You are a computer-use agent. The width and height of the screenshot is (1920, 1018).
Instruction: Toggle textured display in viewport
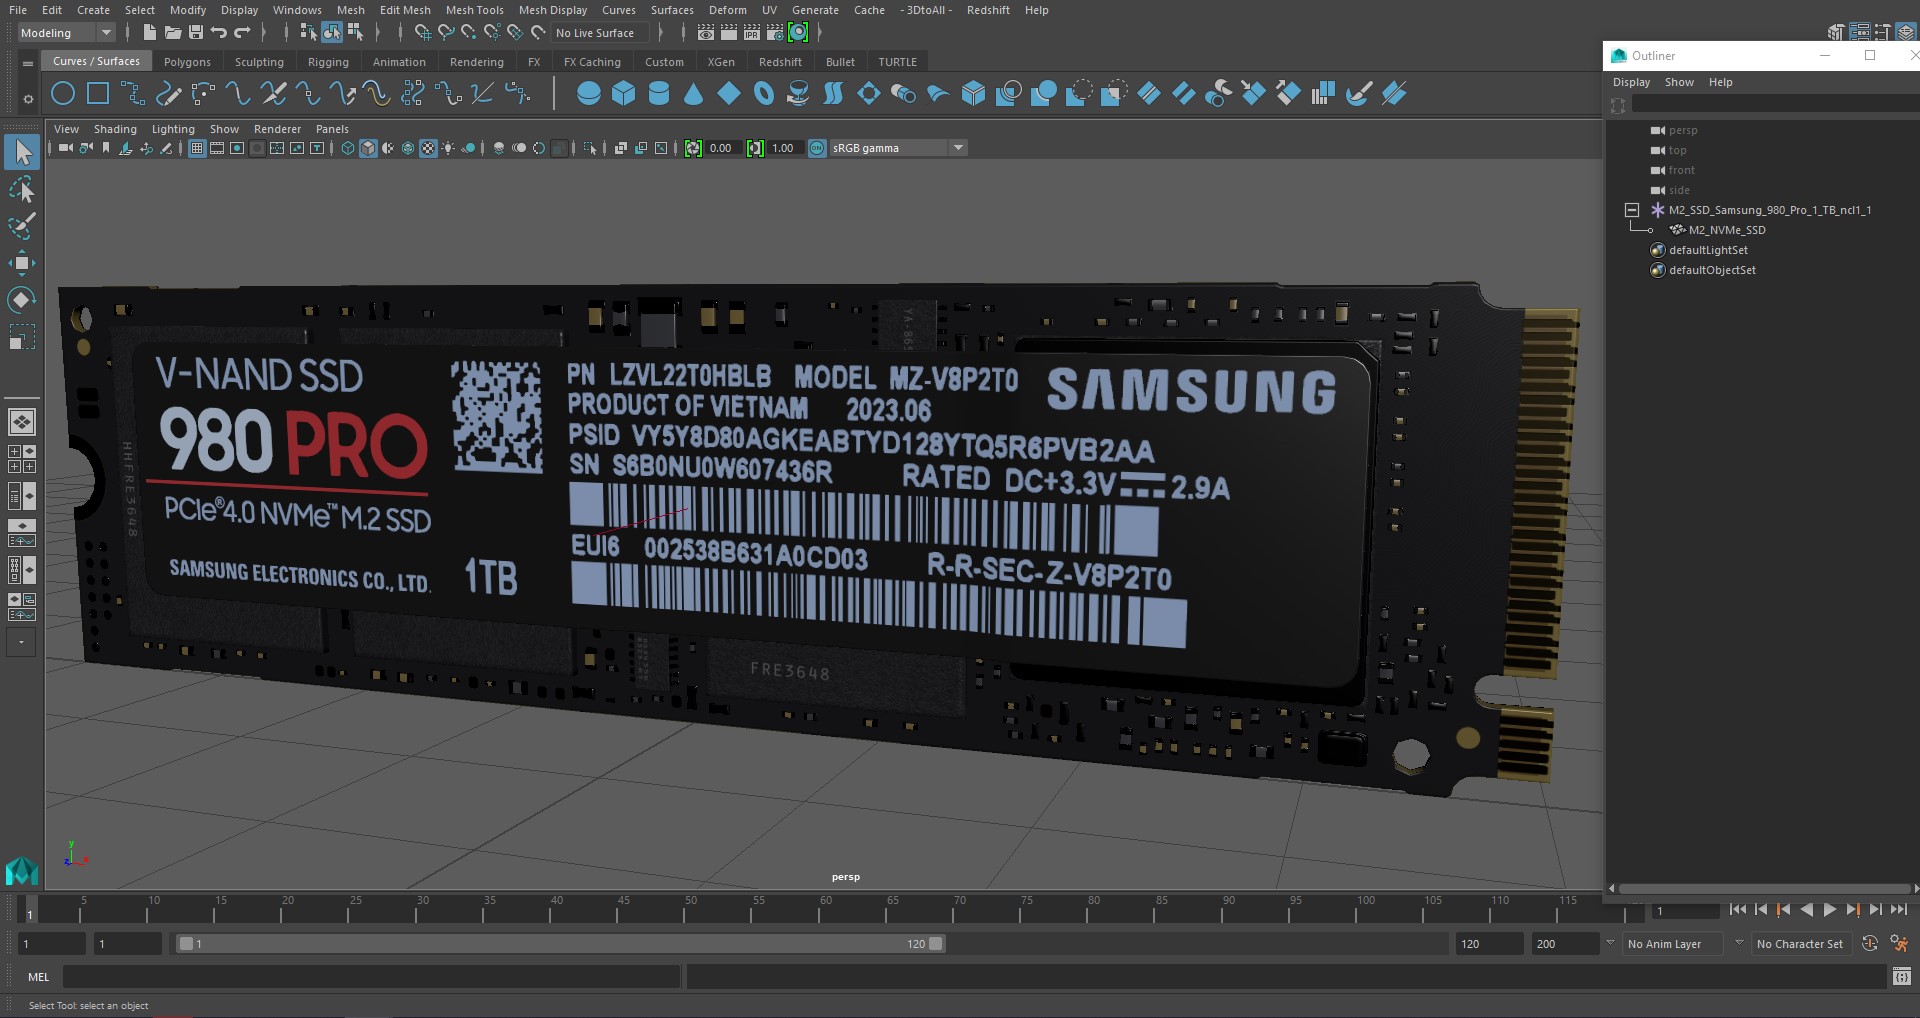[428, 148]
